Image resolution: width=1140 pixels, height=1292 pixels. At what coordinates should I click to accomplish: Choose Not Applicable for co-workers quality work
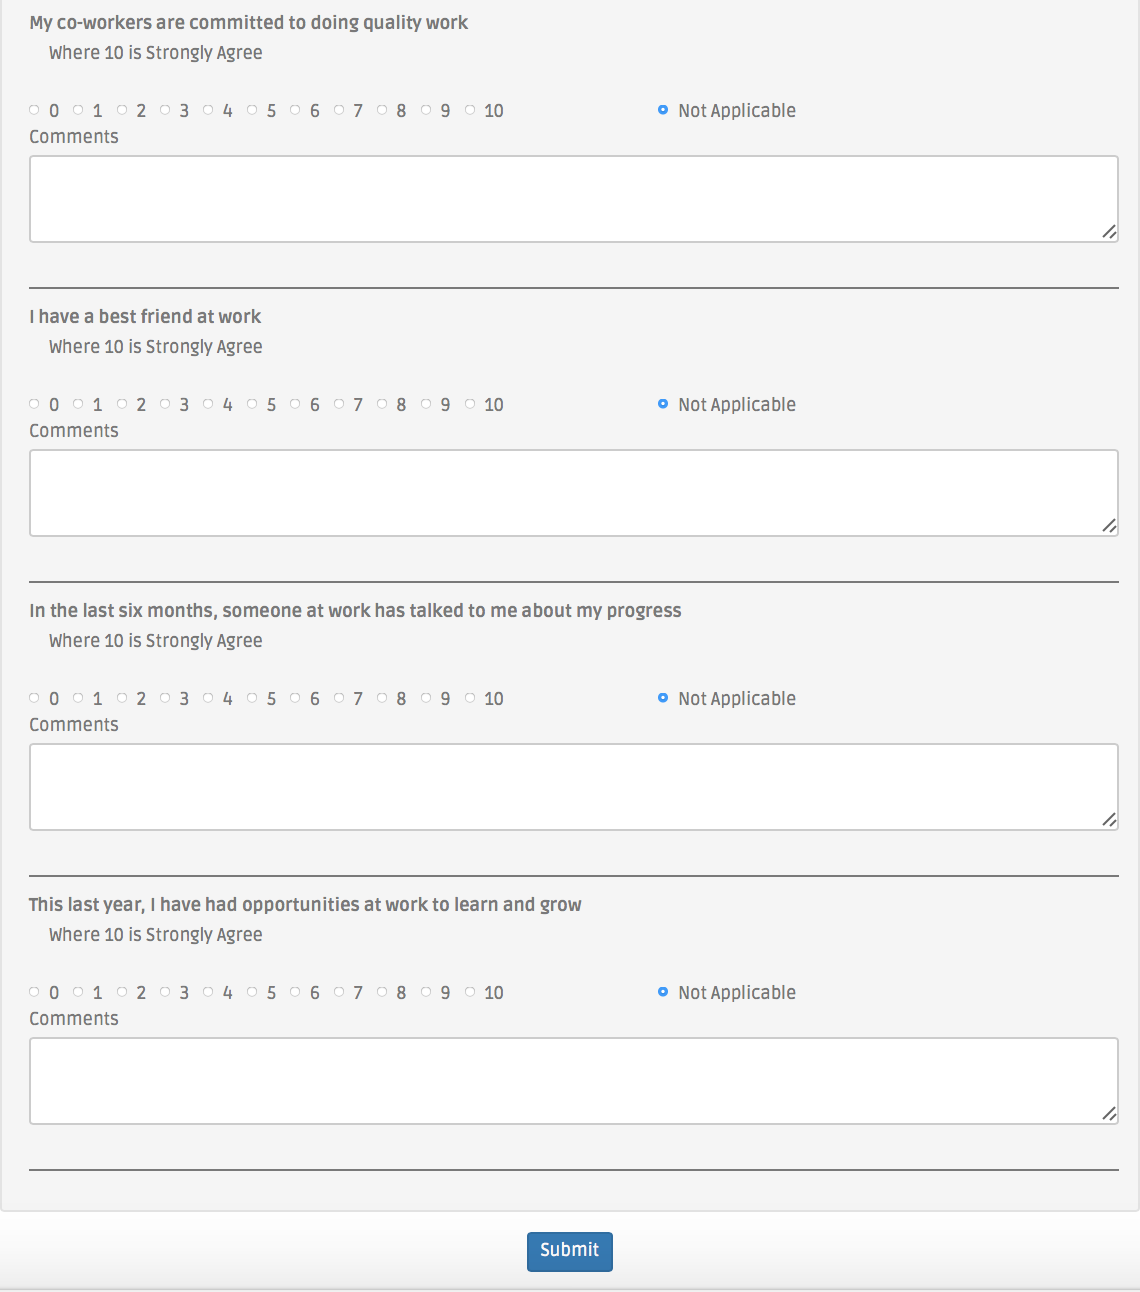(662, 110)
